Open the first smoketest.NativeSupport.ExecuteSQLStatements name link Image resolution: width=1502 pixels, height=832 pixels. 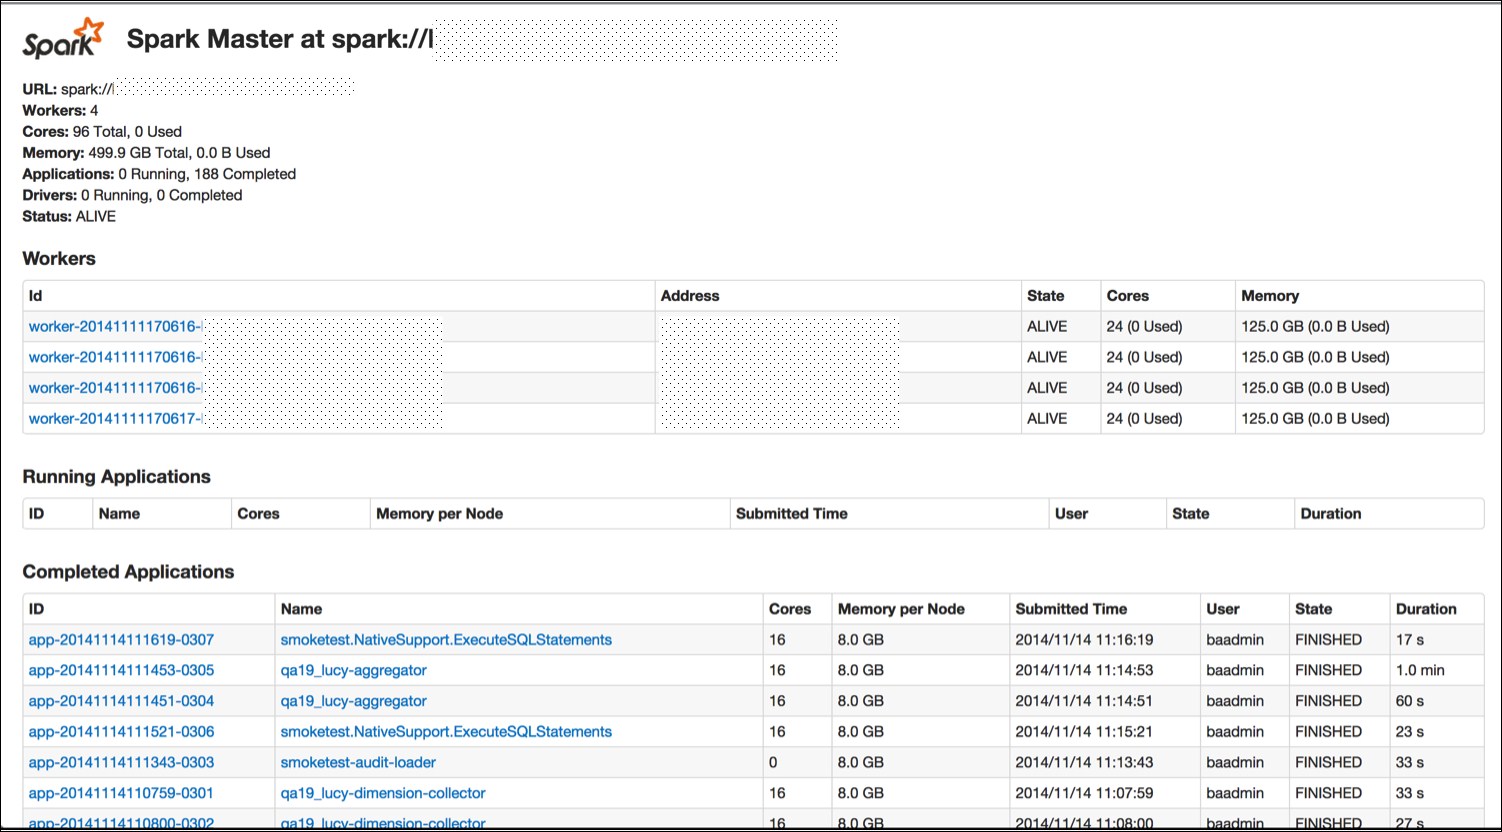pyautogui.click(x=446, y=640)
